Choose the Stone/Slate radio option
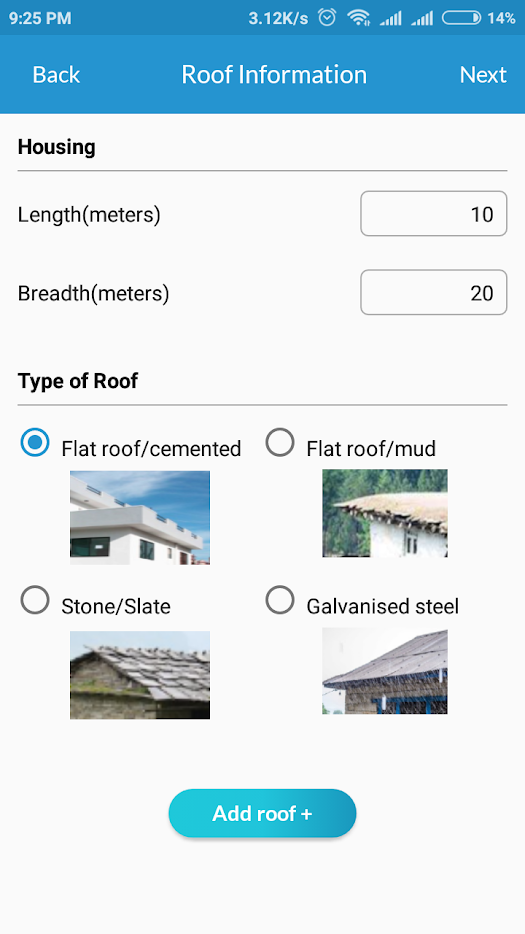 click(x=35, y=600)
